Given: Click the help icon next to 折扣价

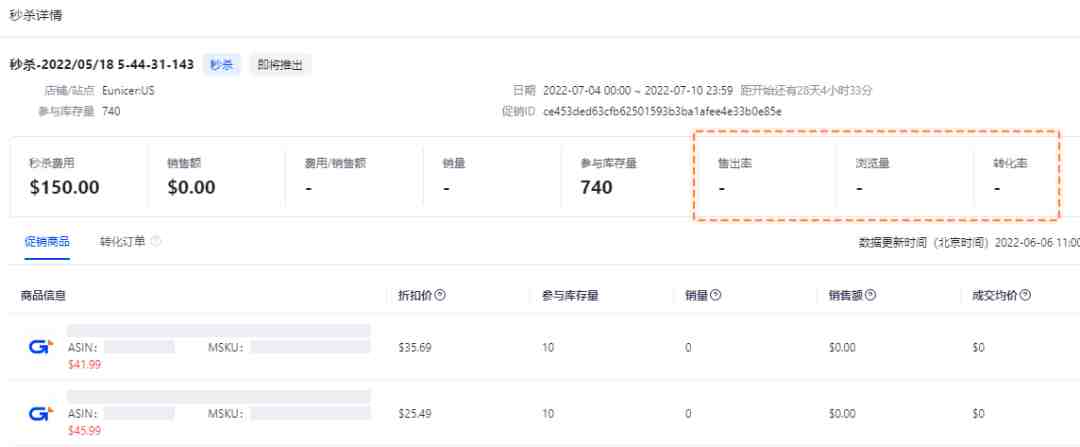Looking at the screenshot, I should point(441,295).
